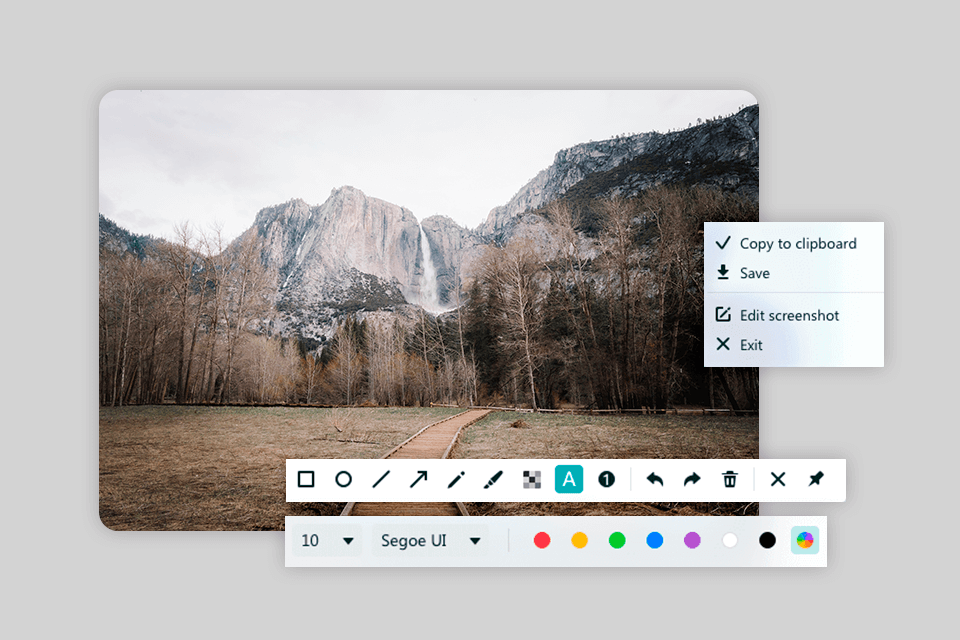Viewport: 960px width, 640px height.
Task: Choose the black color swatch
Action: pyautogui.click(x=767, y=540)
